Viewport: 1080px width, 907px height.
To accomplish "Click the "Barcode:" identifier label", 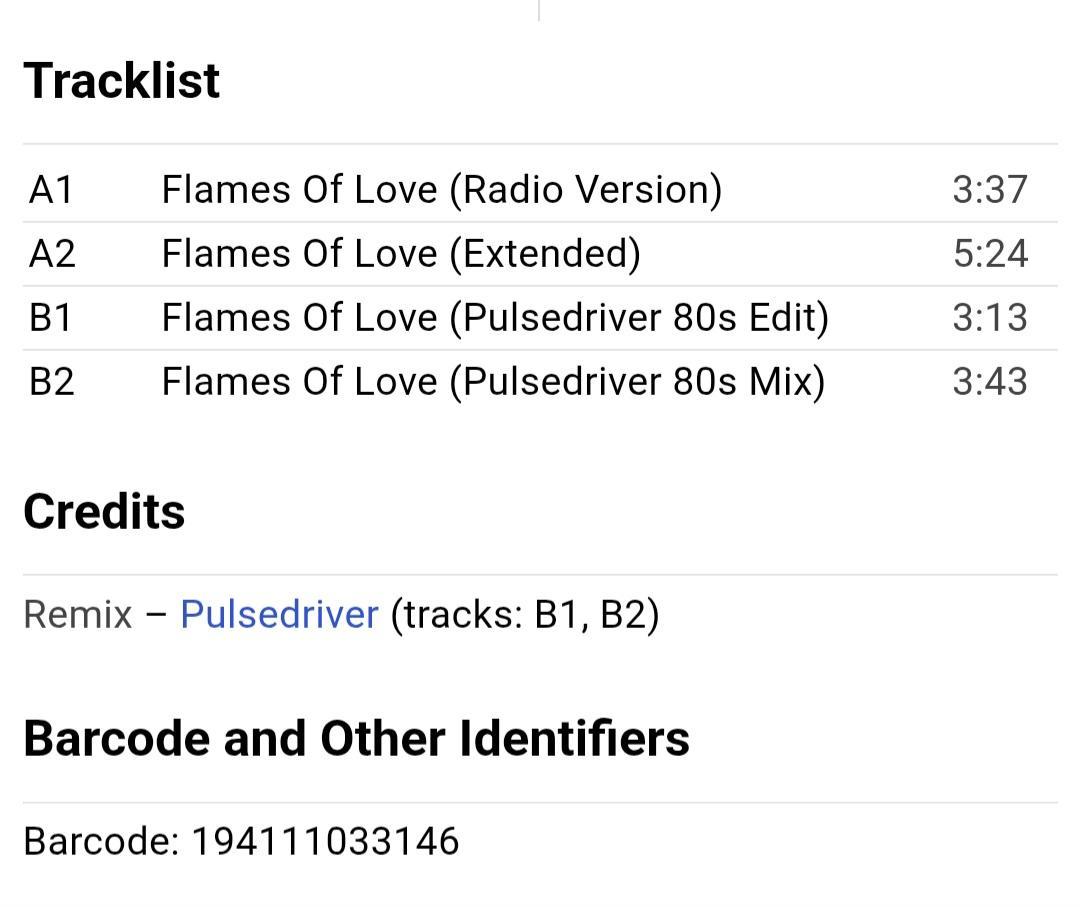I will [100, 841].
